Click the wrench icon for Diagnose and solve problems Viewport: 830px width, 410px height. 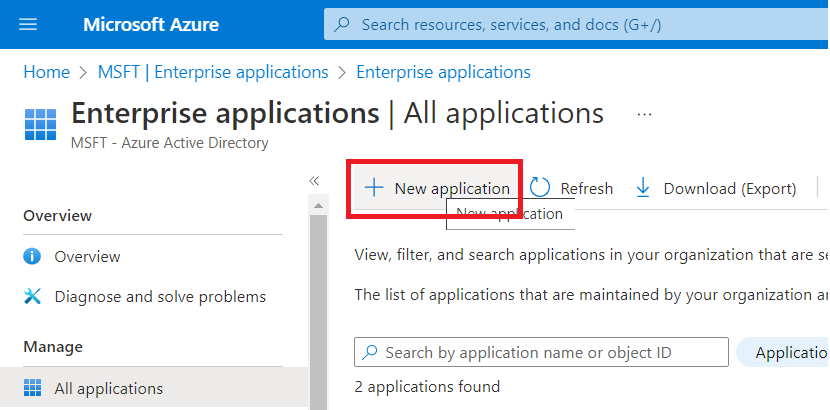[x=32, y=296]
